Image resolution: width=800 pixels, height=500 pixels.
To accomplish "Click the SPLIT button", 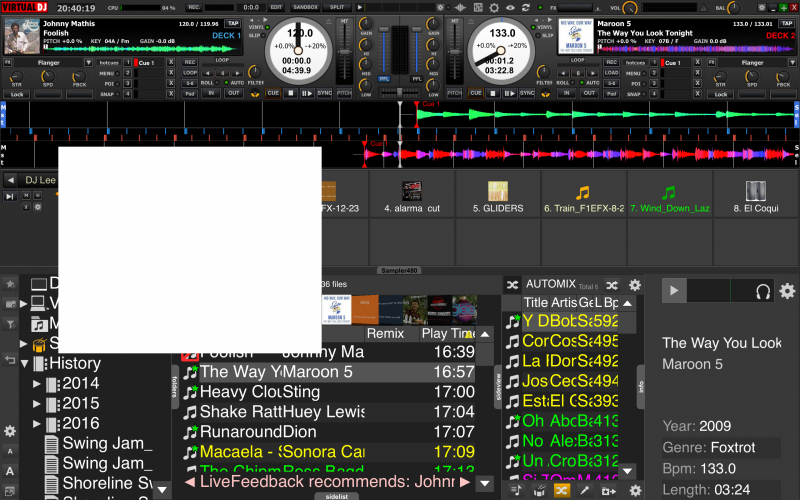I will [x=337, y=7].
